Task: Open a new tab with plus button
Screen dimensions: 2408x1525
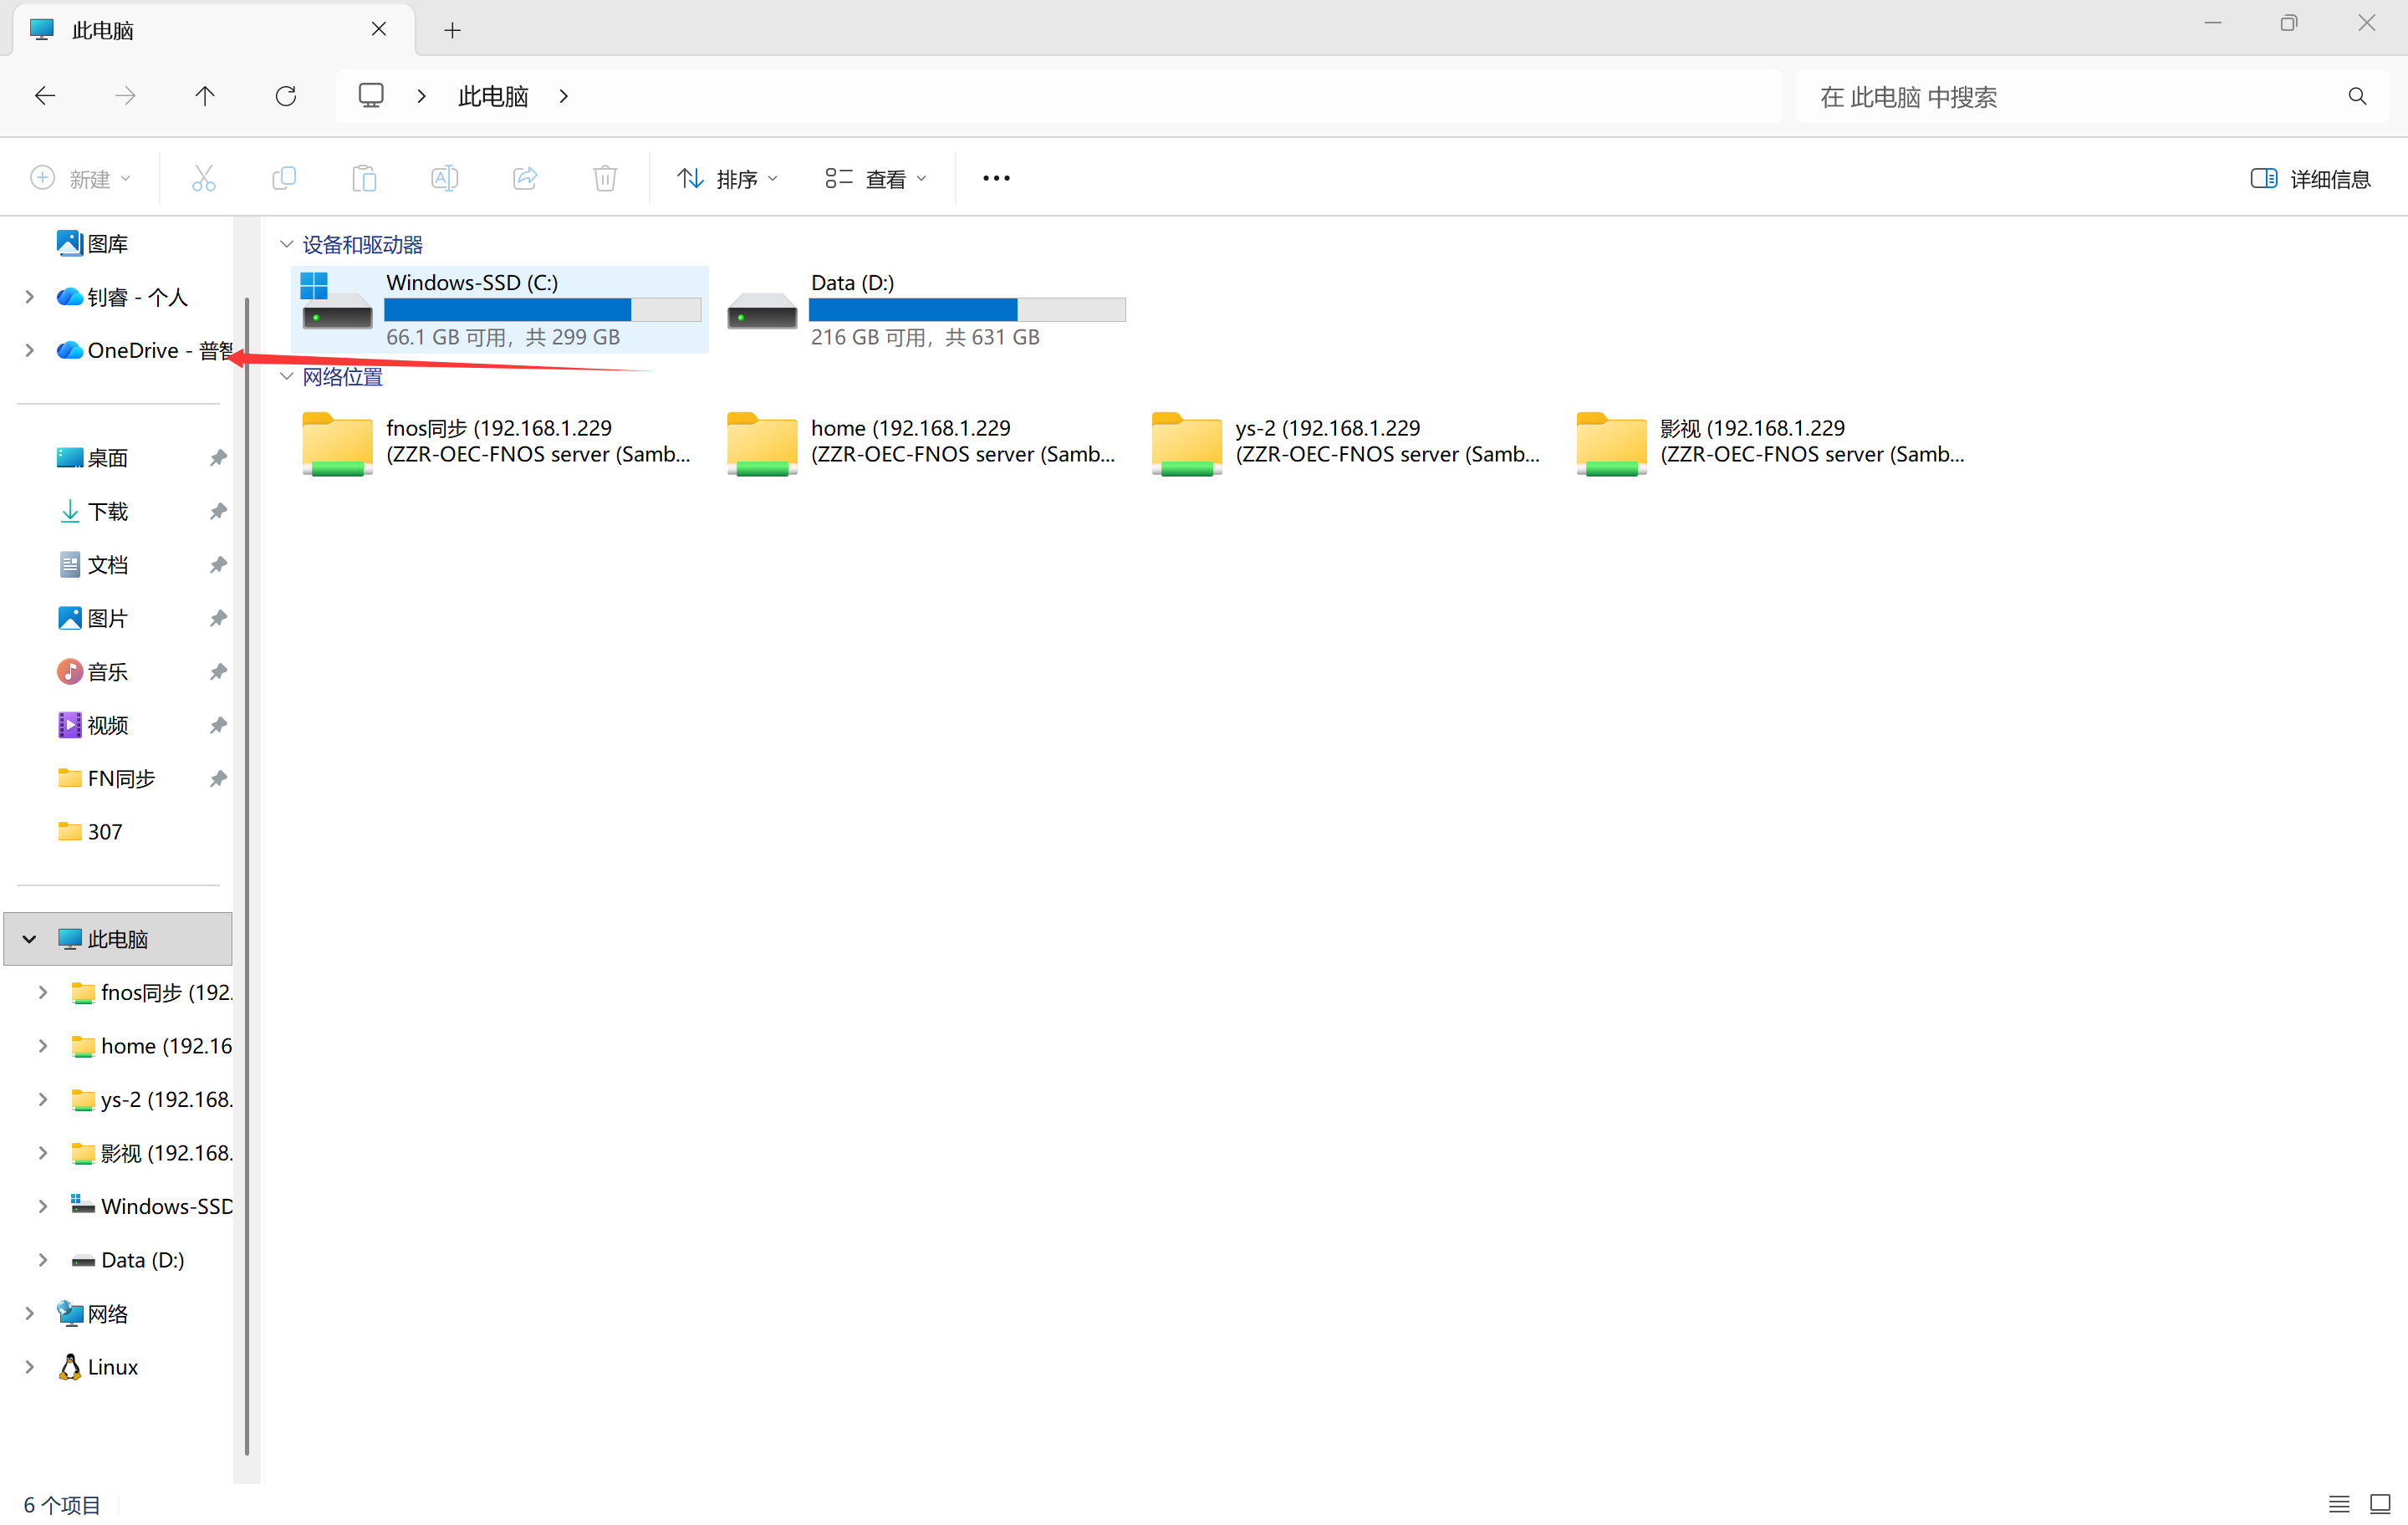Action: click(452, 30)
